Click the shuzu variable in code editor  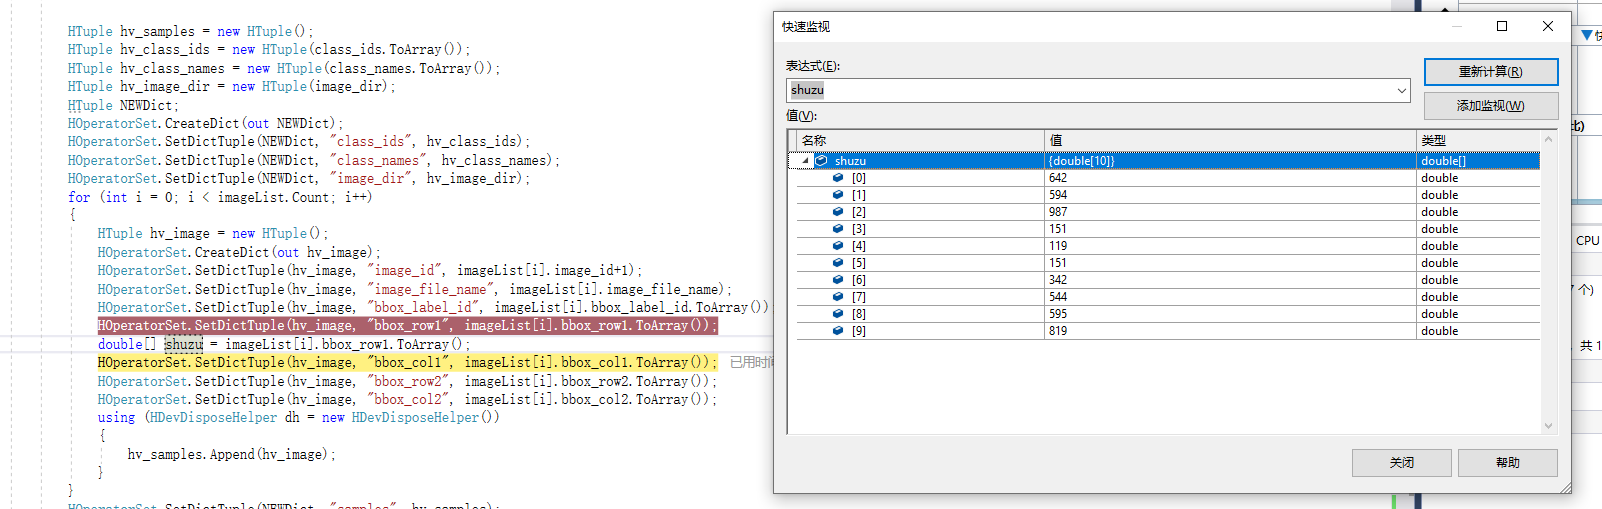coord(184,344)
